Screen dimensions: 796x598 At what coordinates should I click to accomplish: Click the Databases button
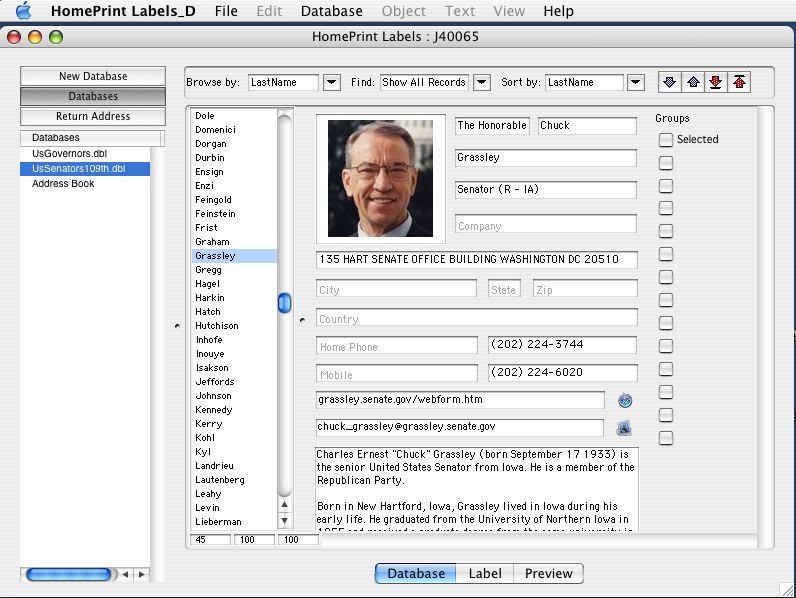point(93,96)
